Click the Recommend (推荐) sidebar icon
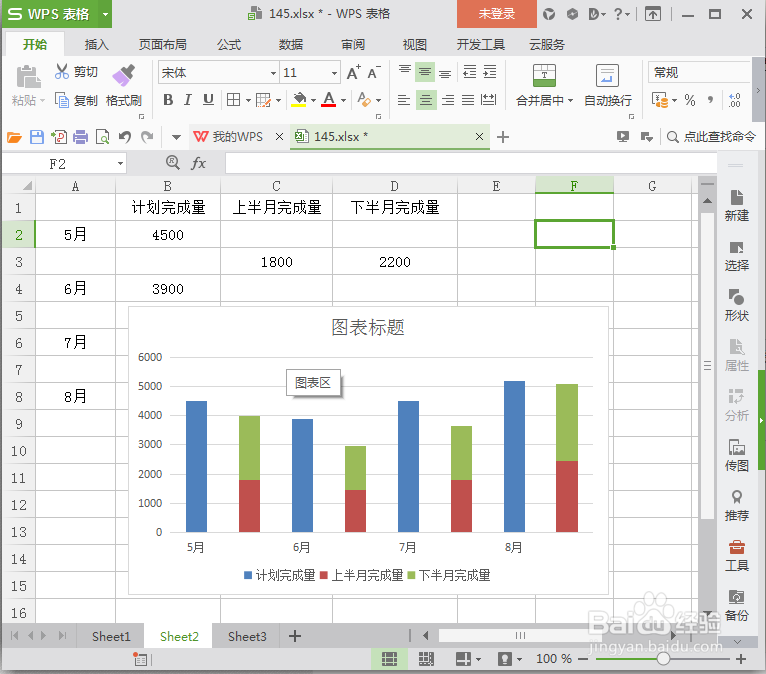Viewport: 766px width, 674px height. pos(736,497)
